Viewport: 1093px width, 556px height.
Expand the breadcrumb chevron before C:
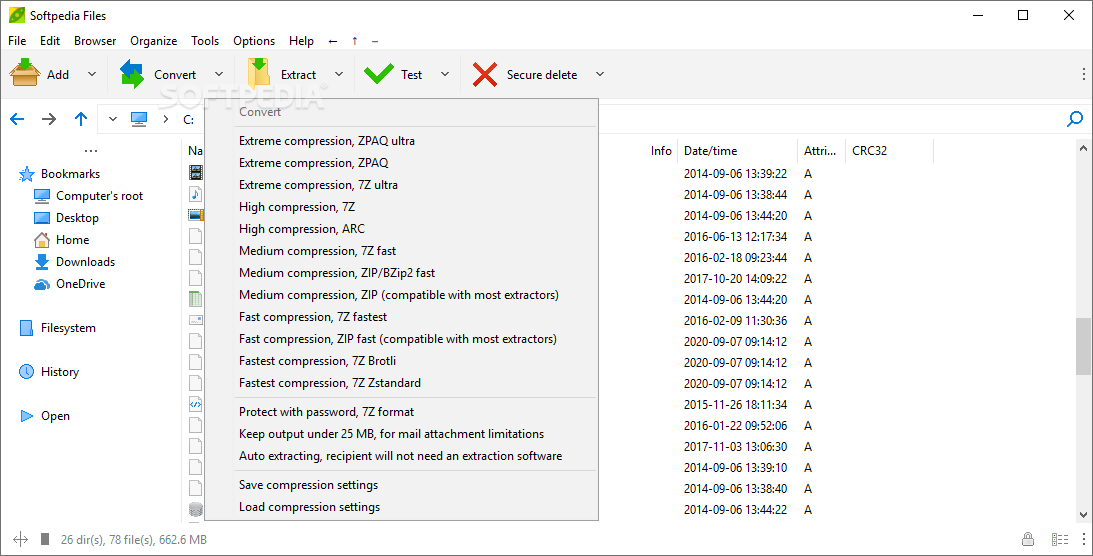pyautogui.click(x=166, y=119)
